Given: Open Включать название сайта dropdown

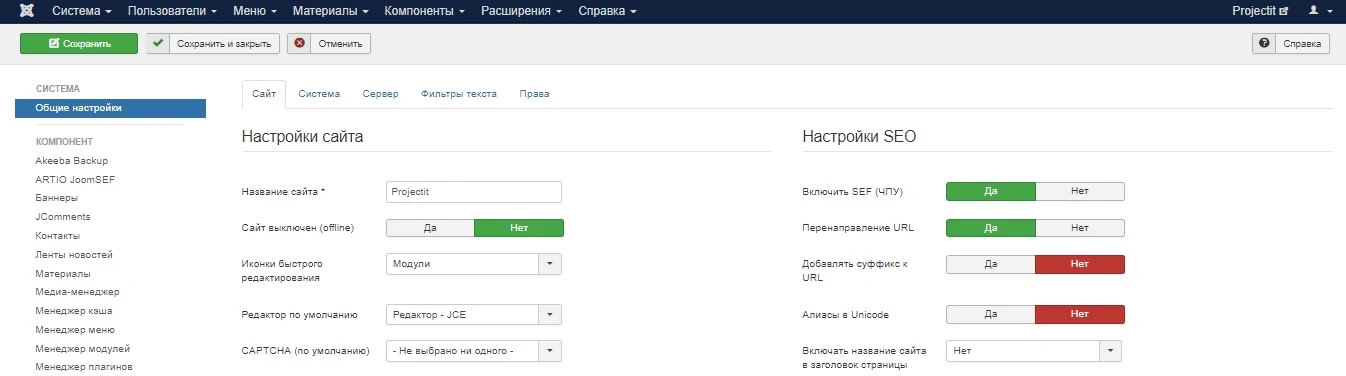Looking at the screenshot, I should point(1034,351).
